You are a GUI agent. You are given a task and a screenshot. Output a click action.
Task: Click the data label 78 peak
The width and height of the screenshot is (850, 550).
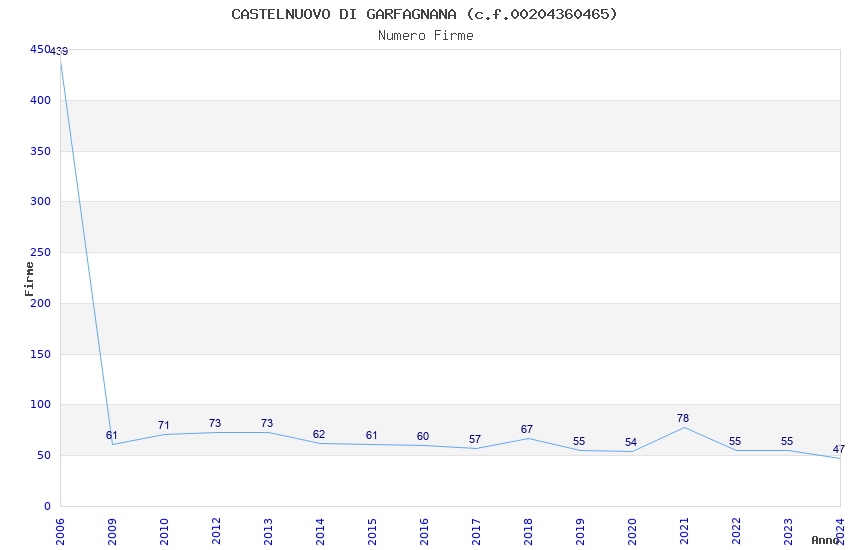point(683,418)
